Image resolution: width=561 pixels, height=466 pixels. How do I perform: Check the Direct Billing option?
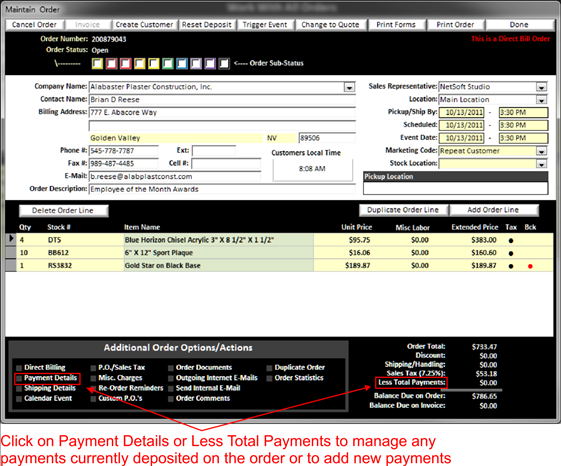pos(19,368)
